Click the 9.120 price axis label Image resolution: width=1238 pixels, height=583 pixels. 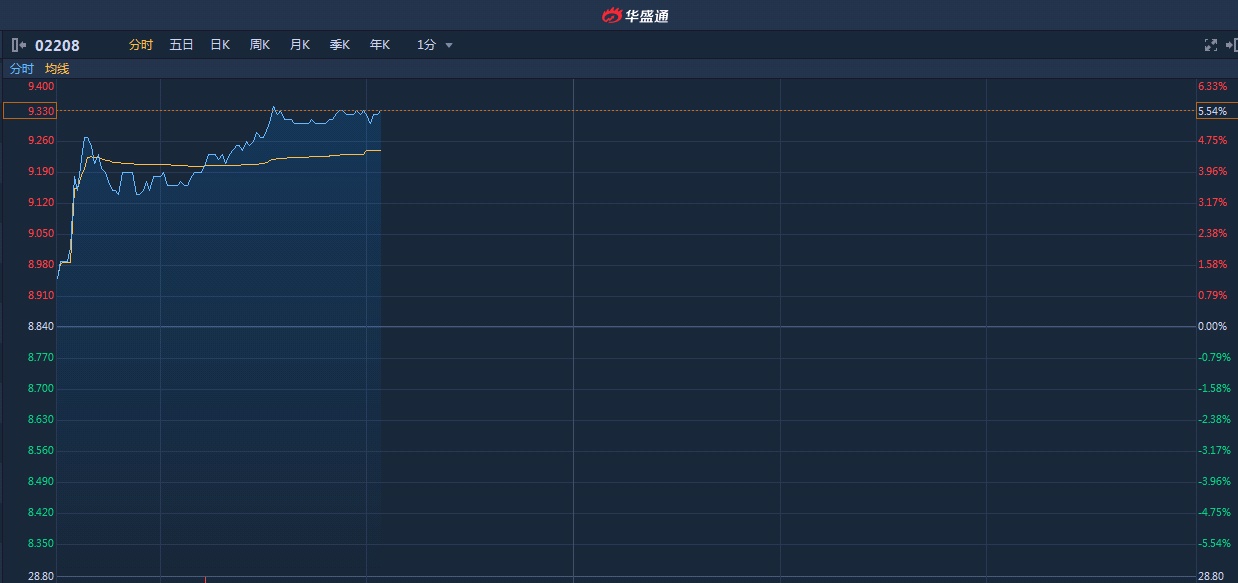click(41, 202)
